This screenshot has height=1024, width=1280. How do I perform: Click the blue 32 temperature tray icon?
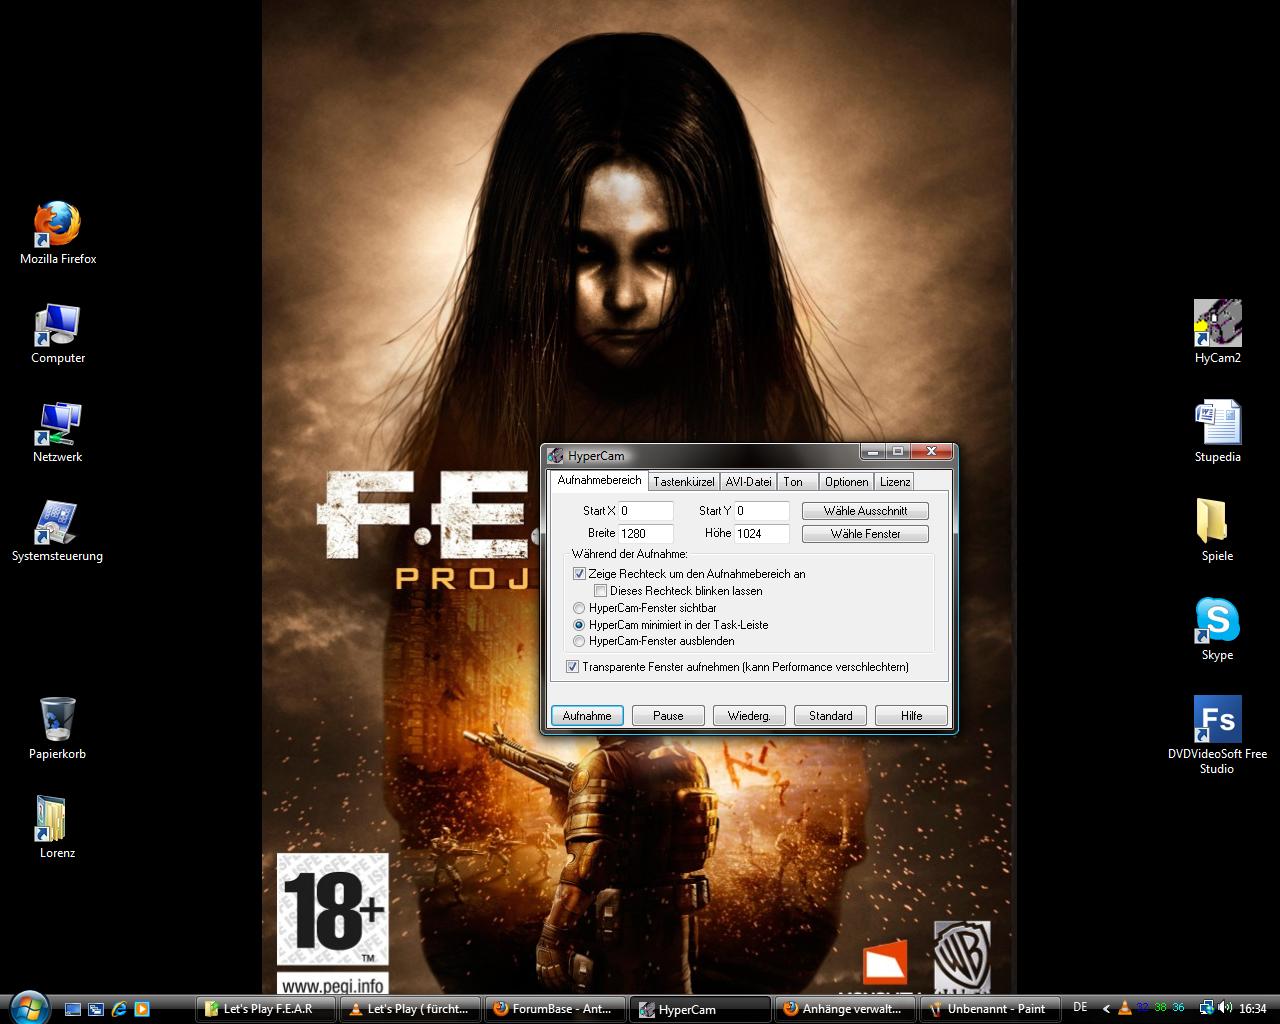pyautogui.click(x=1142, y=1008)
